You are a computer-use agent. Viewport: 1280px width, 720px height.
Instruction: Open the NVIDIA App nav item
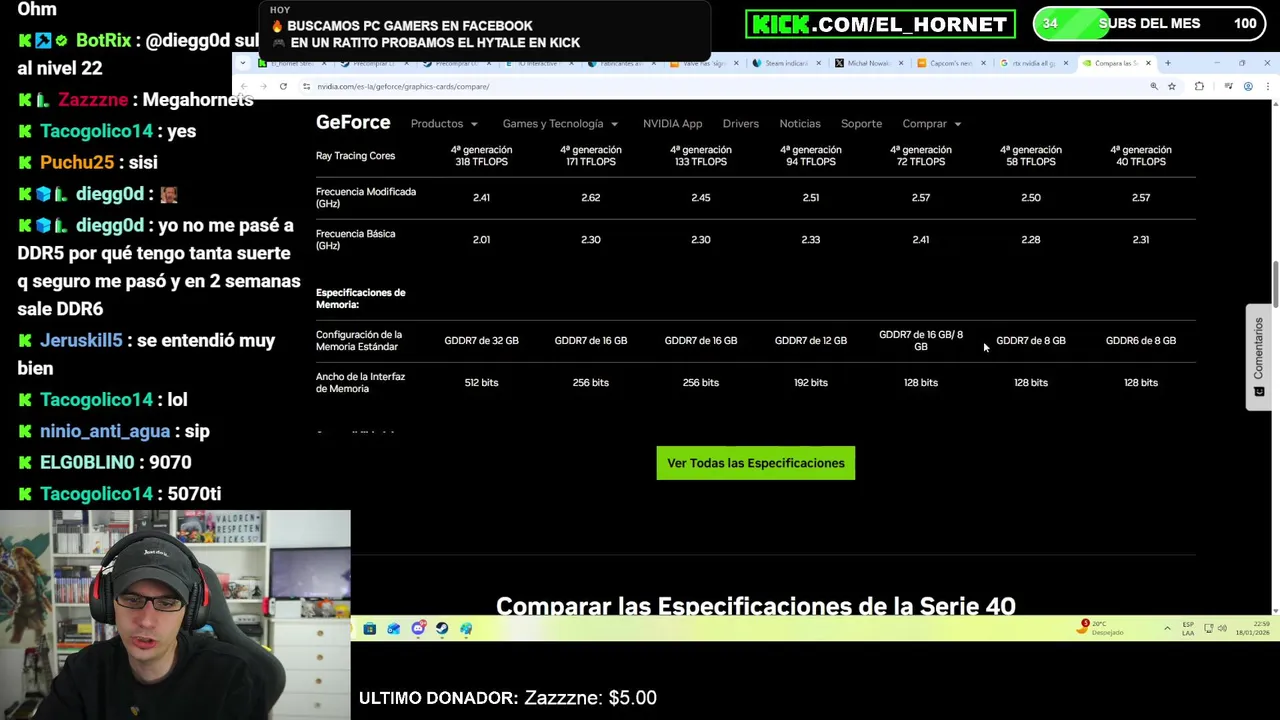[672, 124]
